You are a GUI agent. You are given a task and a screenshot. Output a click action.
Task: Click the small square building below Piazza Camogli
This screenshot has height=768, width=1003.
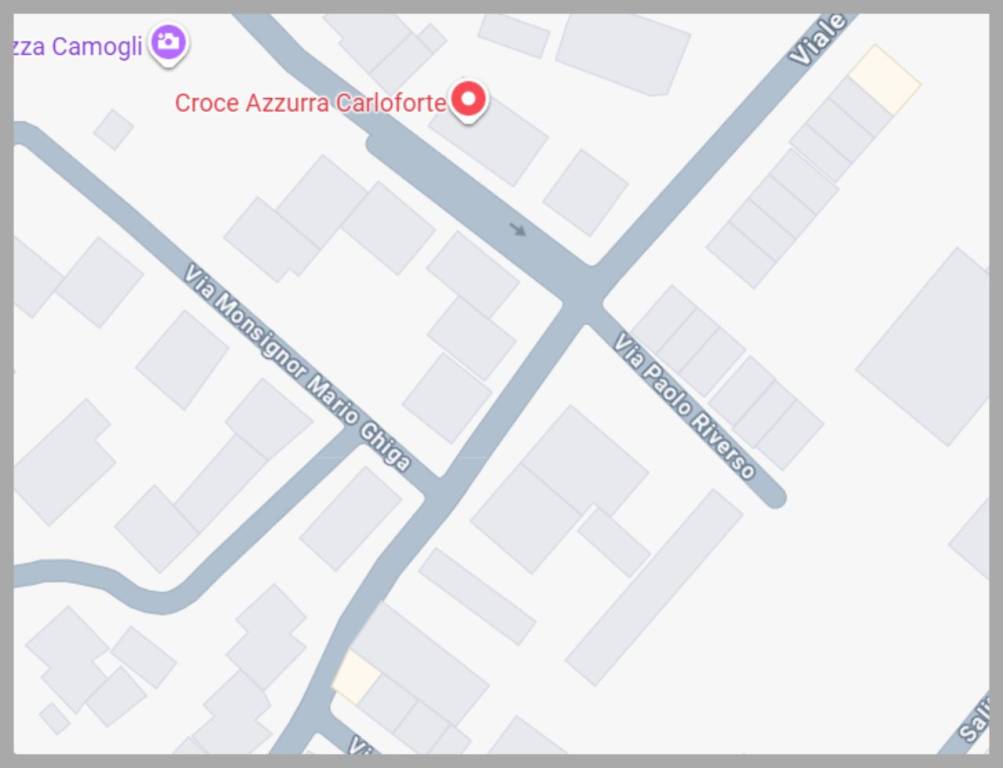114,129
